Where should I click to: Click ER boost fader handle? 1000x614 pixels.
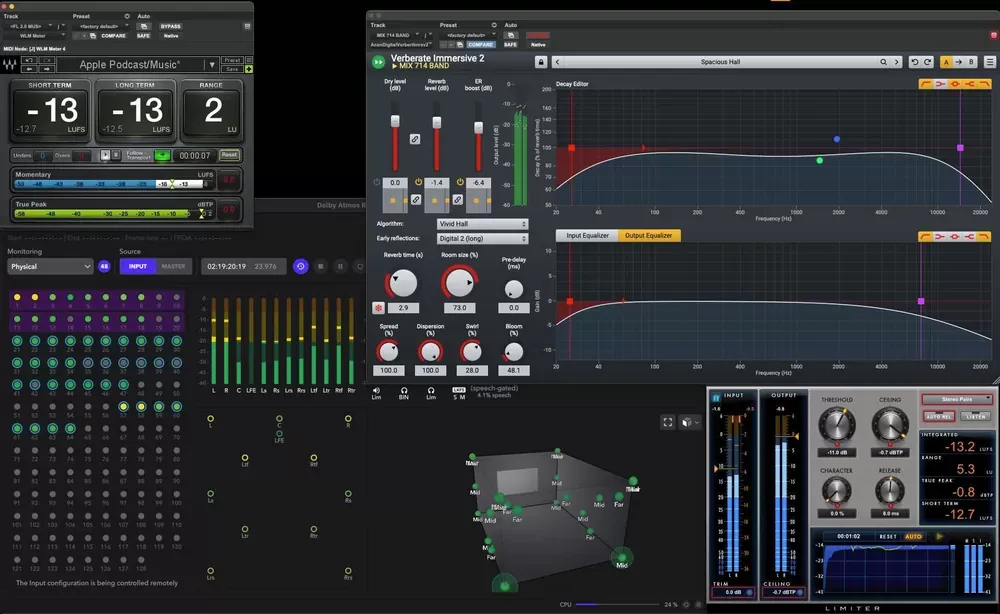pyautogui.click(x=478, y=128)
